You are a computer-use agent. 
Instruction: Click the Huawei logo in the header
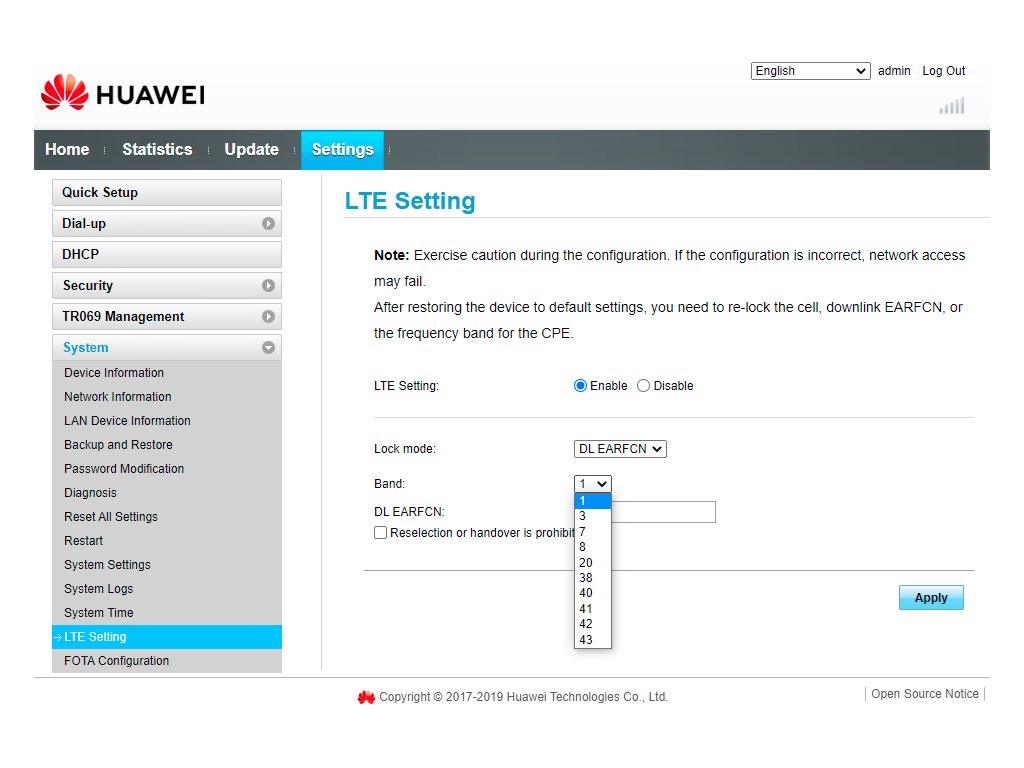[123, 93]
